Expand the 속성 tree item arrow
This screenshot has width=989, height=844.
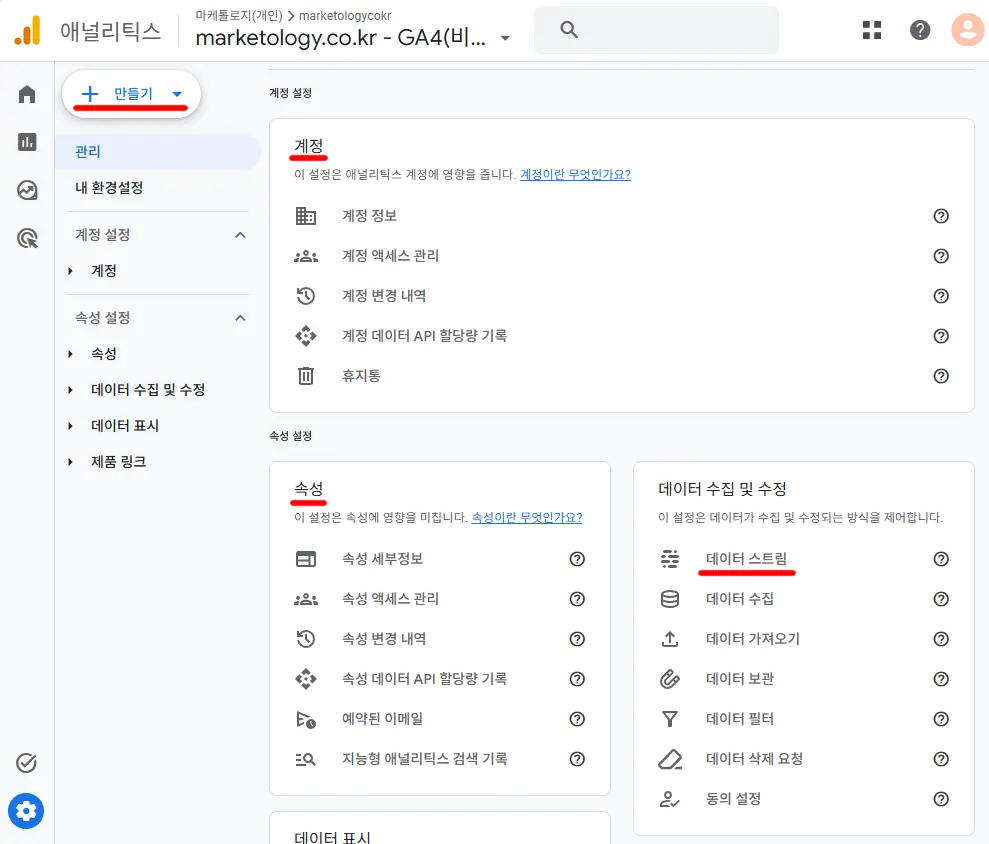pyautogui.click(x=70, y=354)
